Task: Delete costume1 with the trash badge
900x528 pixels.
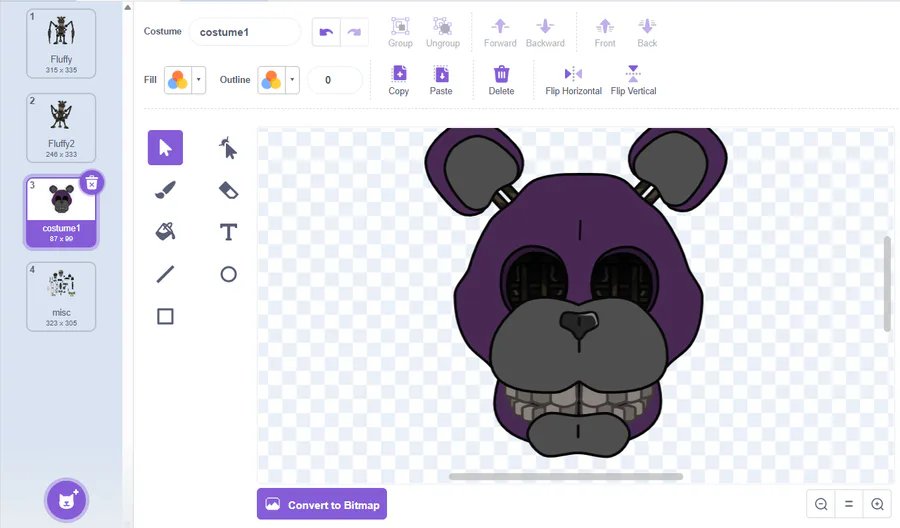Action: click(x=91, y=183)
